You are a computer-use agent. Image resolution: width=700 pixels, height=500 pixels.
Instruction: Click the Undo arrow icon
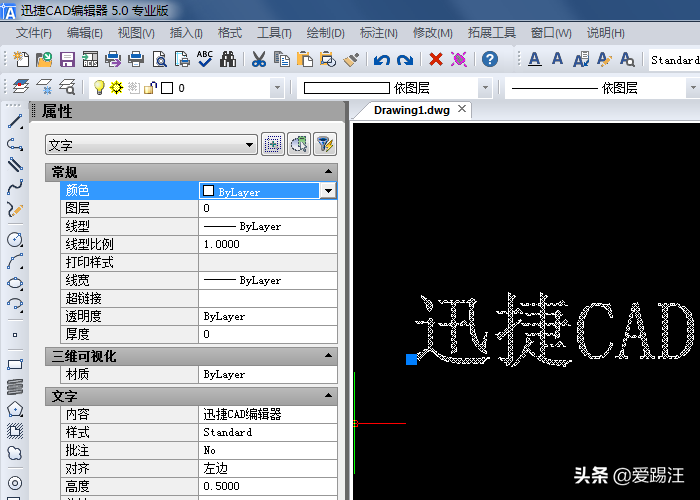(381, 60)
